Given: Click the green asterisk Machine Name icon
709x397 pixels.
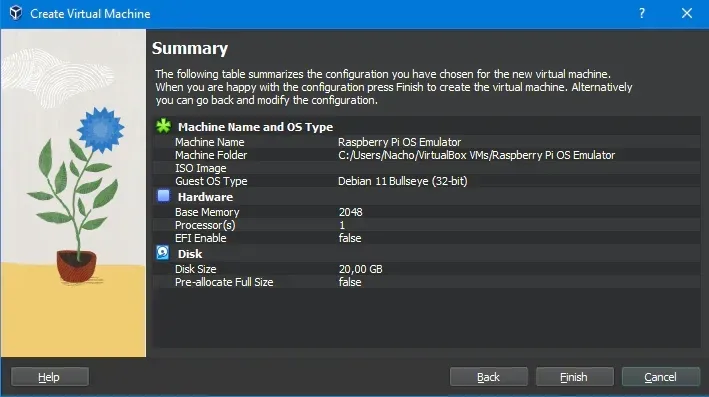Looking at the screenshot, I should click(163, 126).
